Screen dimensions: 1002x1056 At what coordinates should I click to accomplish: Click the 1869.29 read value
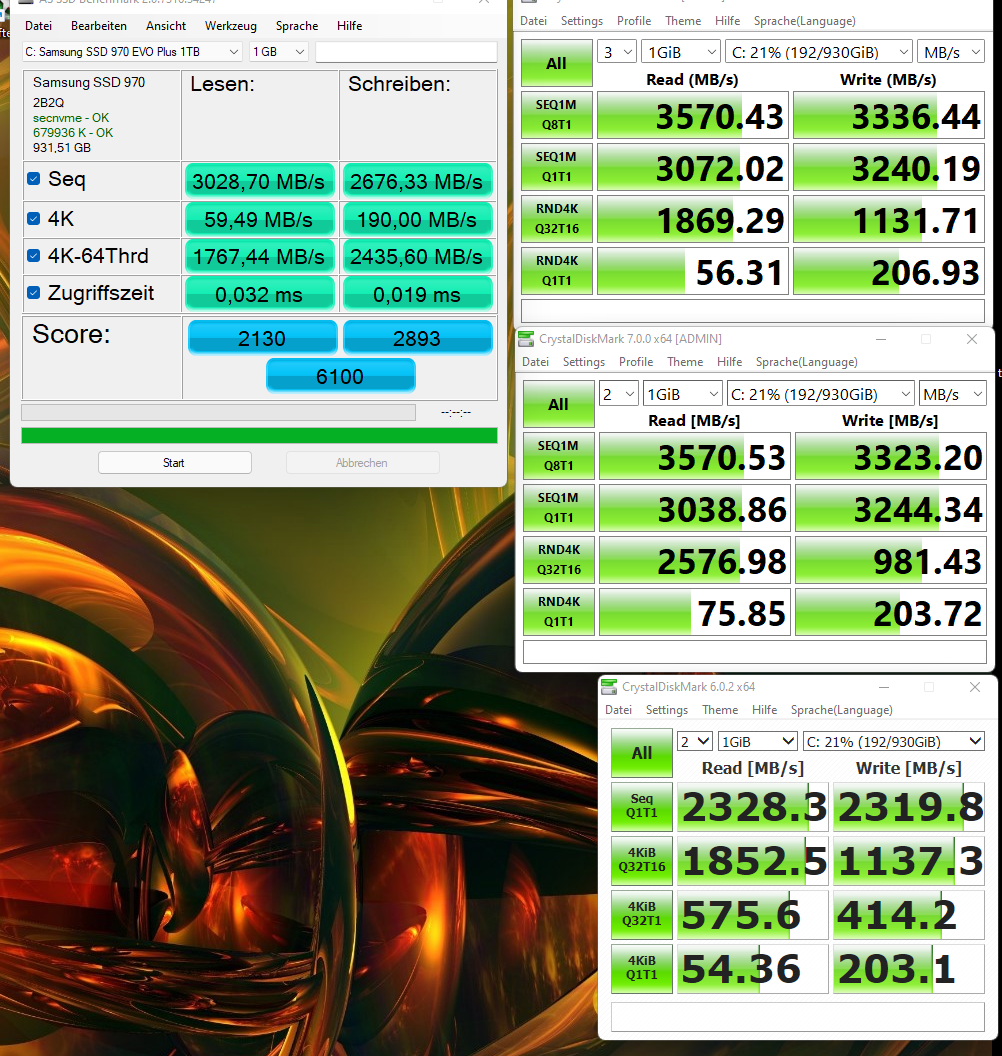[x=692, y=220]
